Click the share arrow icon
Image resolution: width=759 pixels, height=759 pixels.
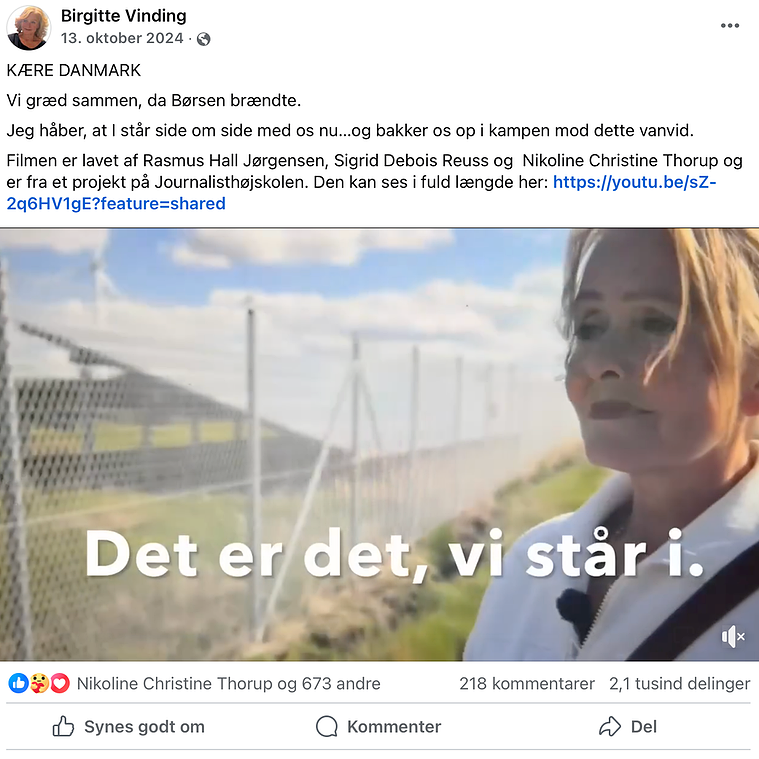coord(609,727)
